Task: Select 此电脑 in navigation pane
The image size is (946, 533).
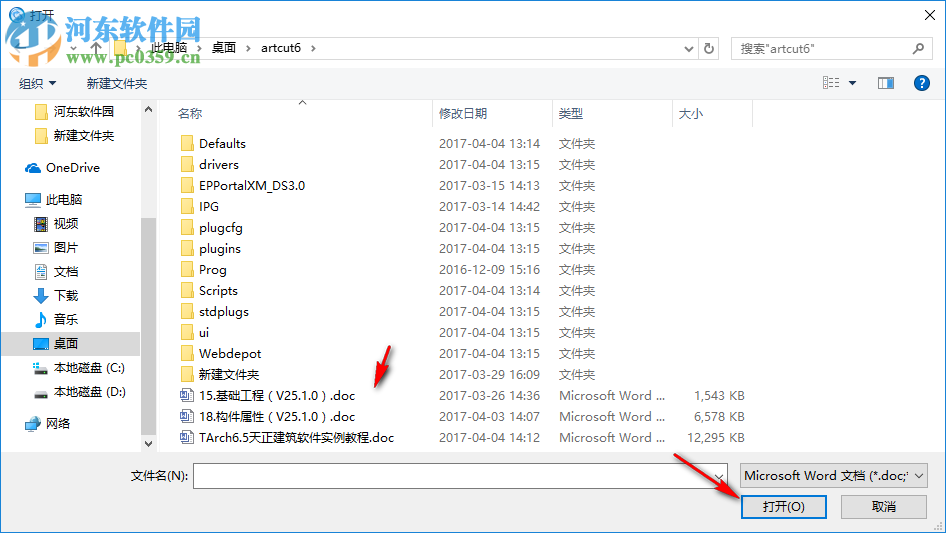Action: pos(54,199)
